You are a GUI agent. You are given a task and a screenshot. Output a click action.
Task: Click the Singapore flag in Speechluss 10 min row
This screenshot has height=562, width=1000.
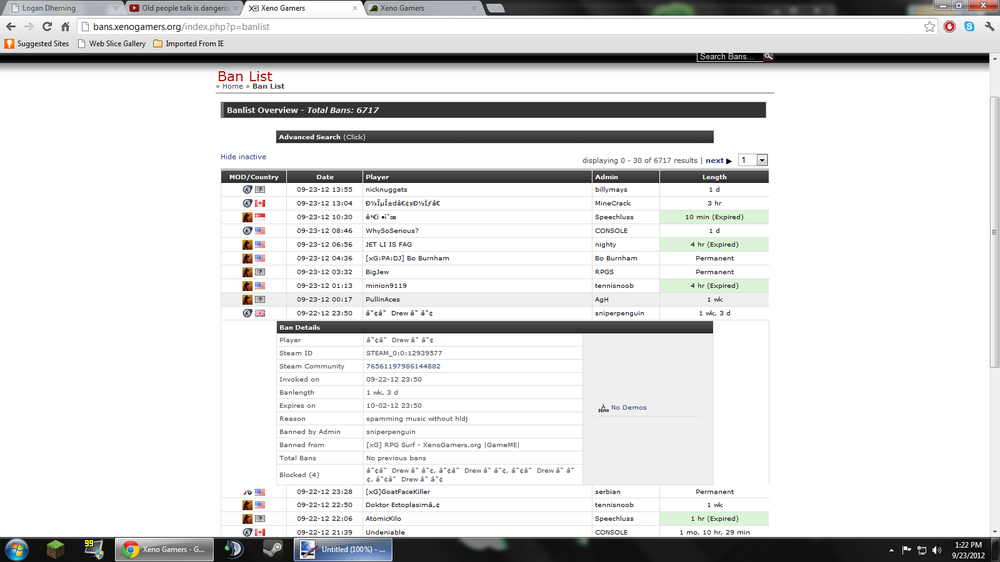coord(260,217)
